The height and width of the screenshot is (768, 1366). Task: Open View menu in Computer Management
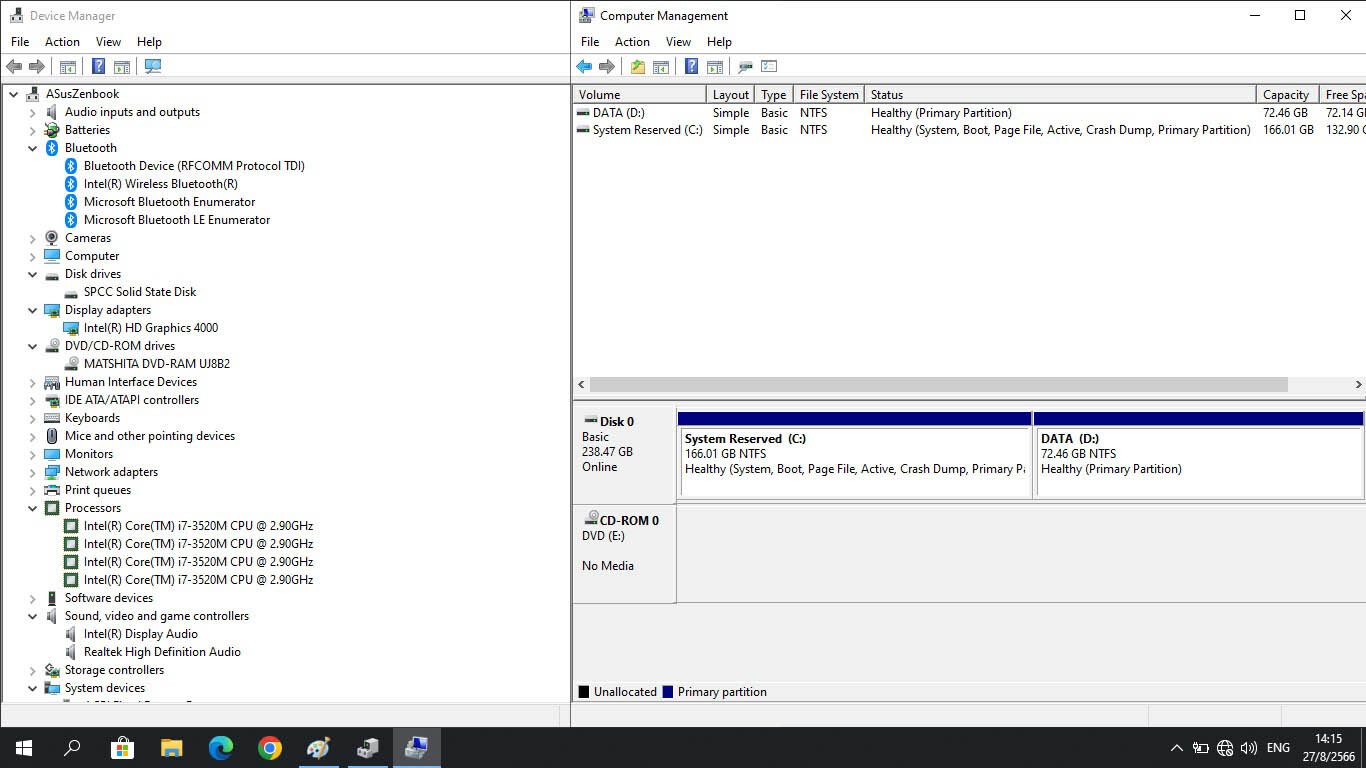click(x=678, y=42)
